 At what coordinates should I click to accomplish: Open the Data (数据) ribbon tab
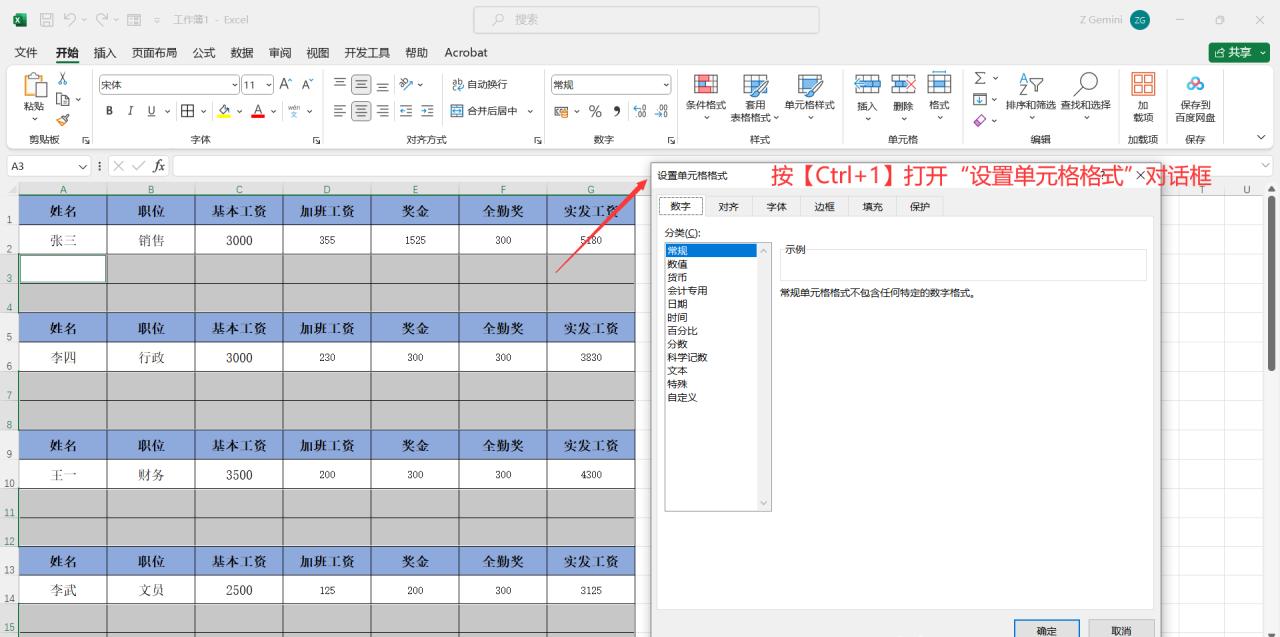(242, 52)
